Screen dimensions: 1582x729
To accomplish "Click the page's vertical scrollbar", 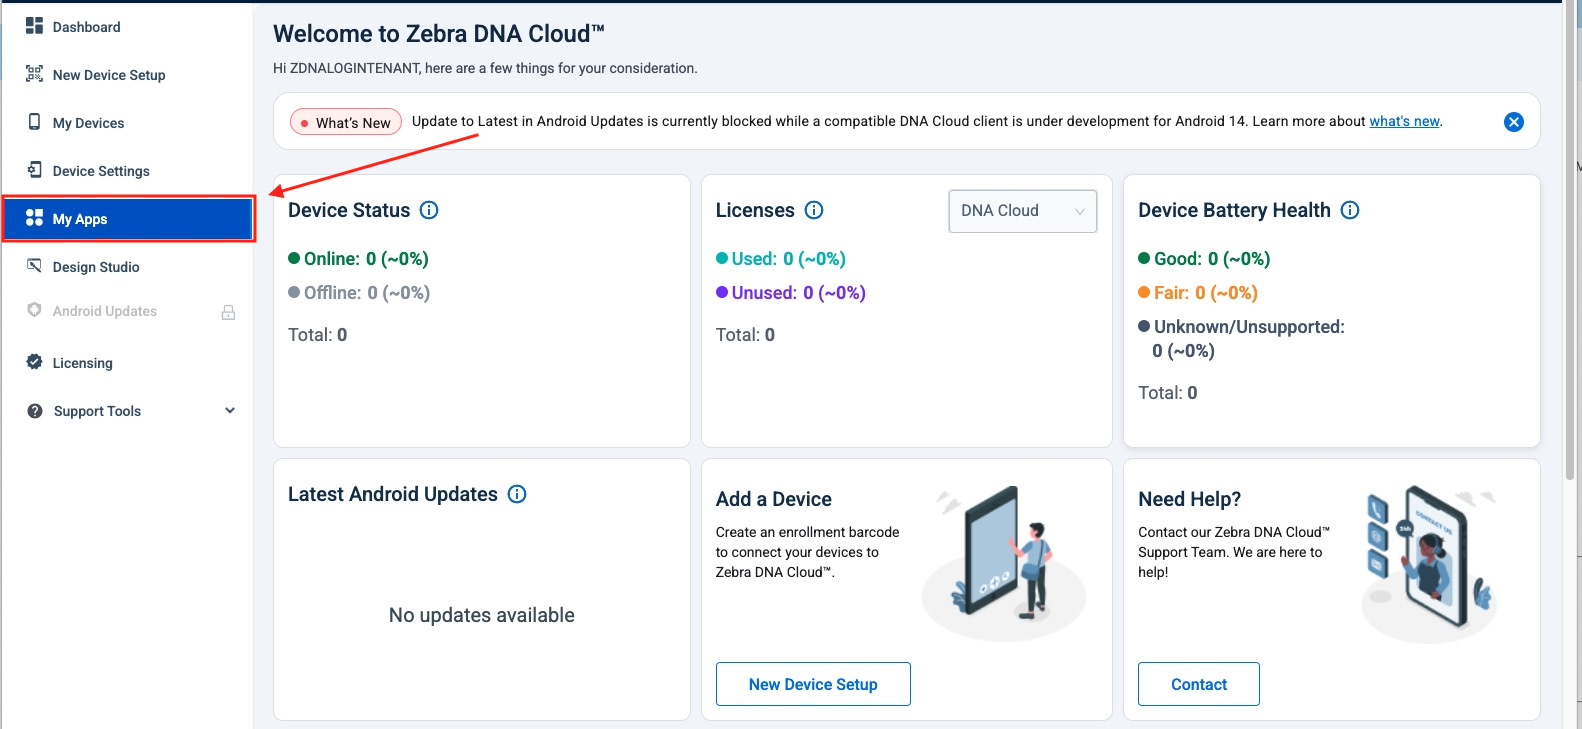I will click(1571, 240).
